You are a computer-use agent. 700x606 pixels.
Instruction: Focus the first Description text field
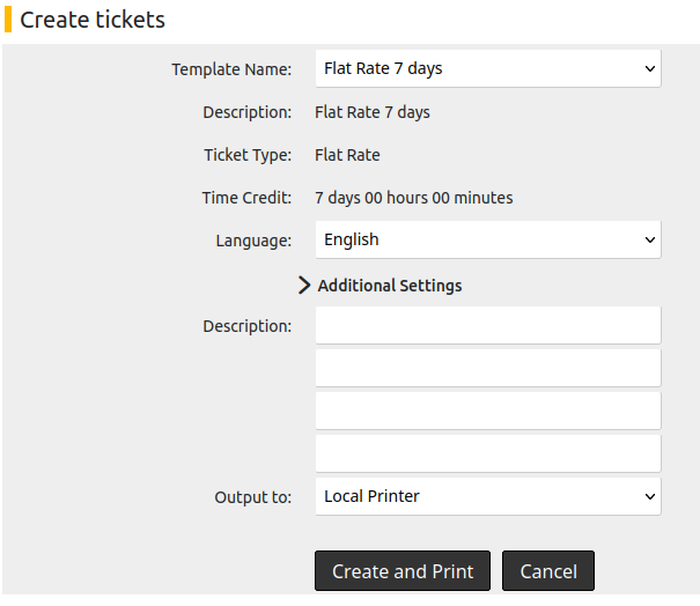click(487, 326)
